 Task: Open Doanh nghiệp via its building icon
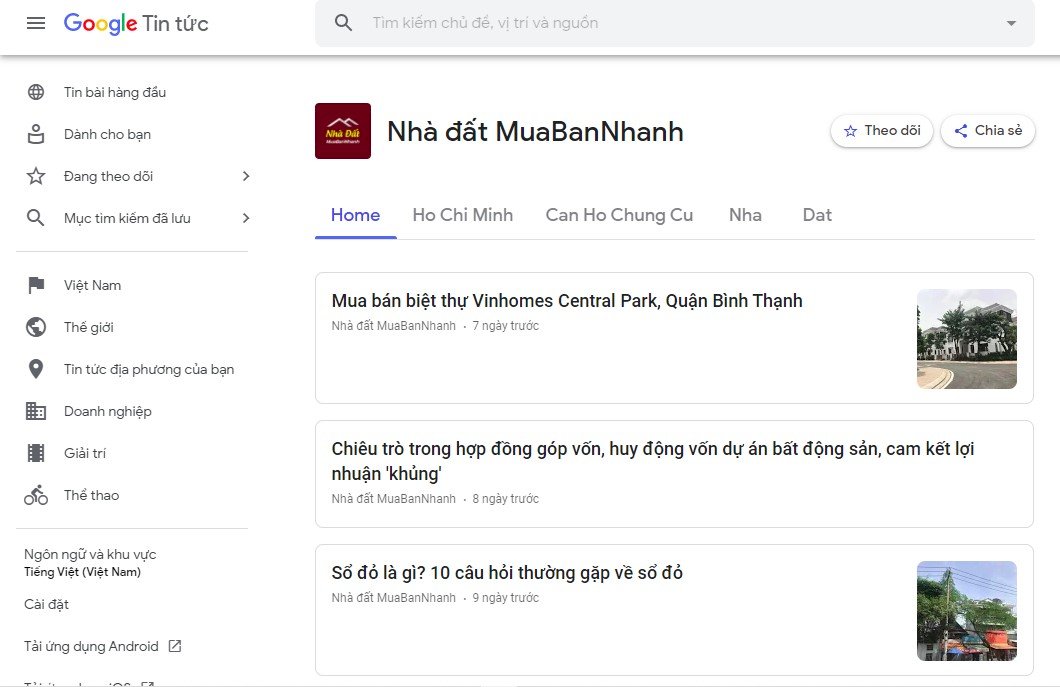(36, 411)
